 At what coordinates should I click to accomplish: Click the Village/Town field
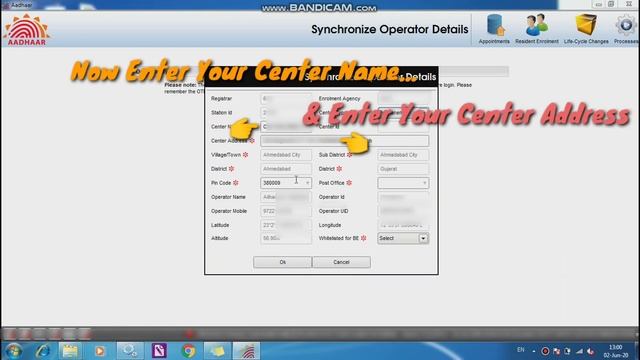coord(286,155)
